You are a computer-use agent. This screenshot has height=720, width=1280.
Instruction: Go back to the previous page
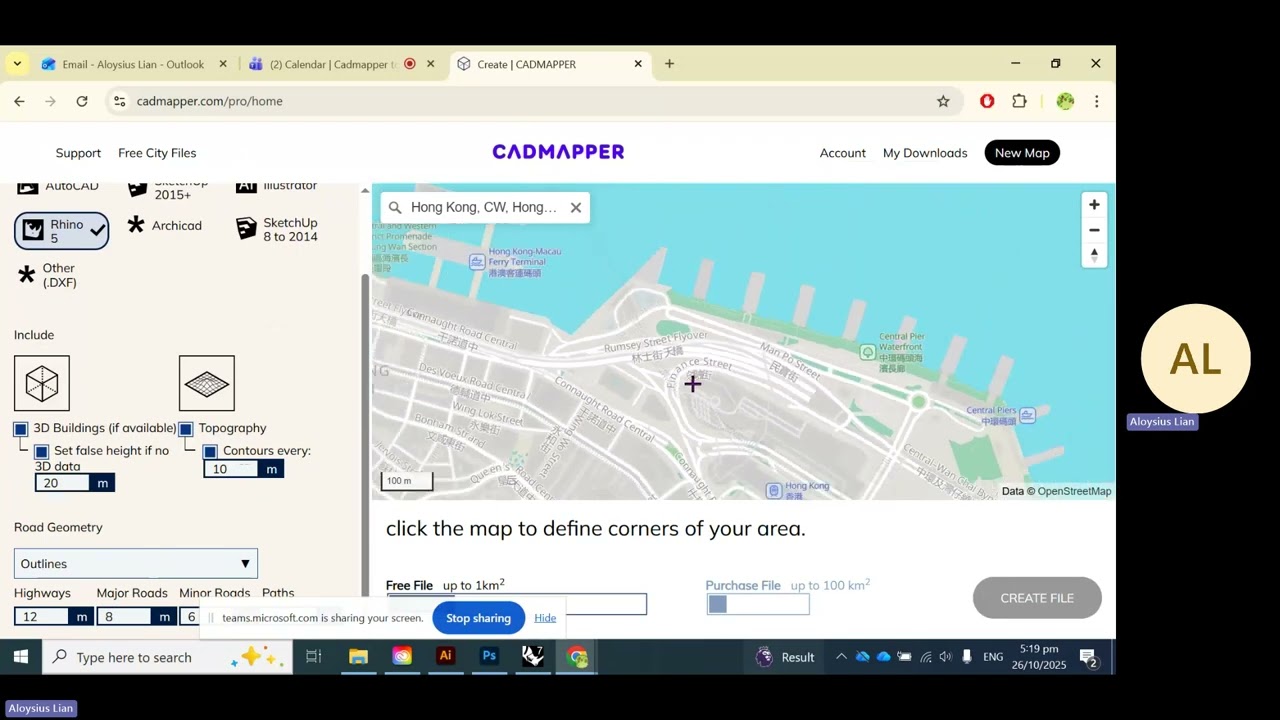[x=19, y=101]
